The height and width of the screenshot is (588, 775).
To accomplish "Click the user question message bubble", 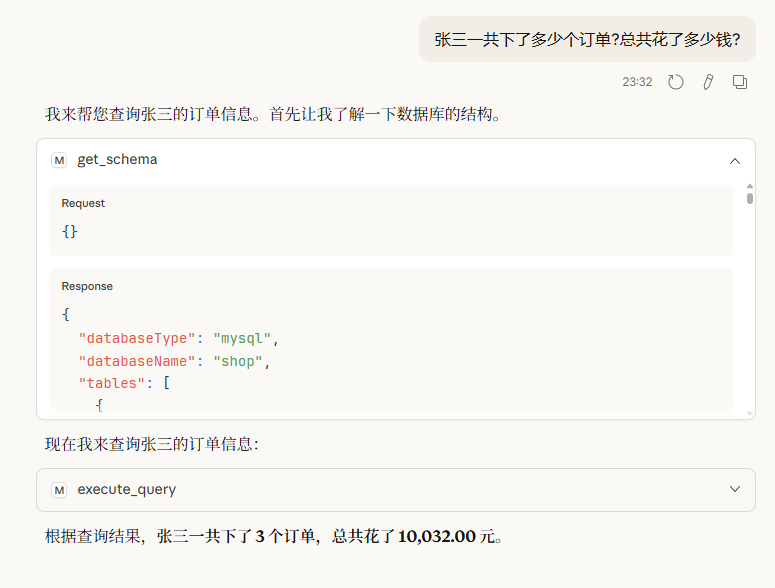I will coord(587,39).
